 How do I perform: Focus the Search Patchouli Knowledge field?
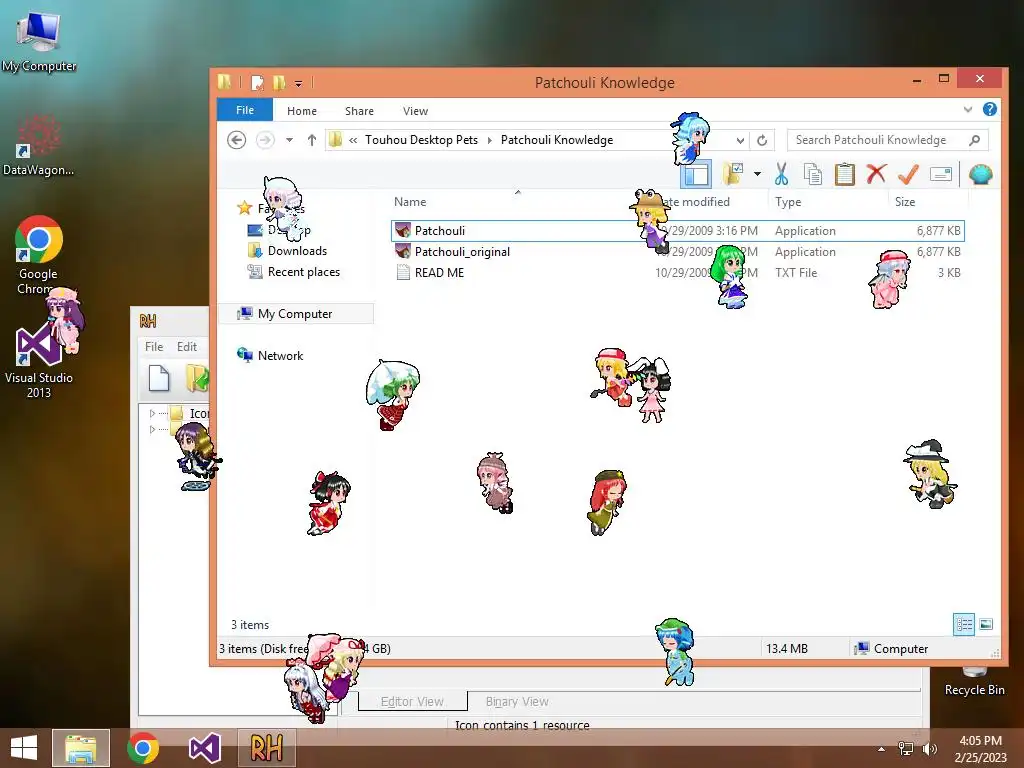(x=888, y=140)
